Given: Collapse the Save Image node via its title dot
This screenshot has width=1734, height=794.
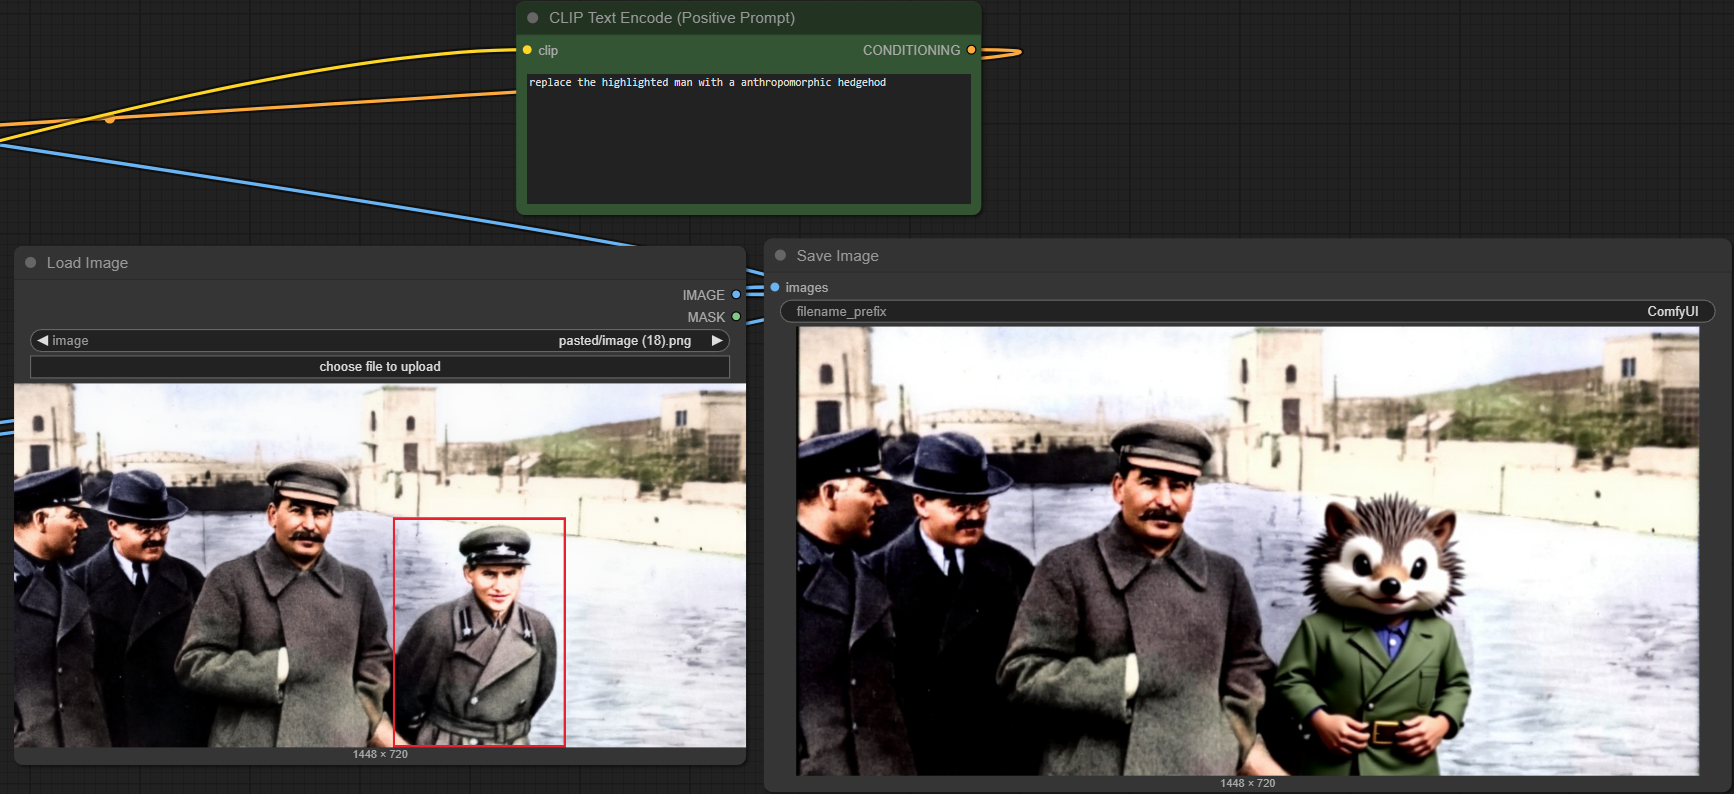Looking at the screenshot, I should pyautogui.click(x=781, y=255).
